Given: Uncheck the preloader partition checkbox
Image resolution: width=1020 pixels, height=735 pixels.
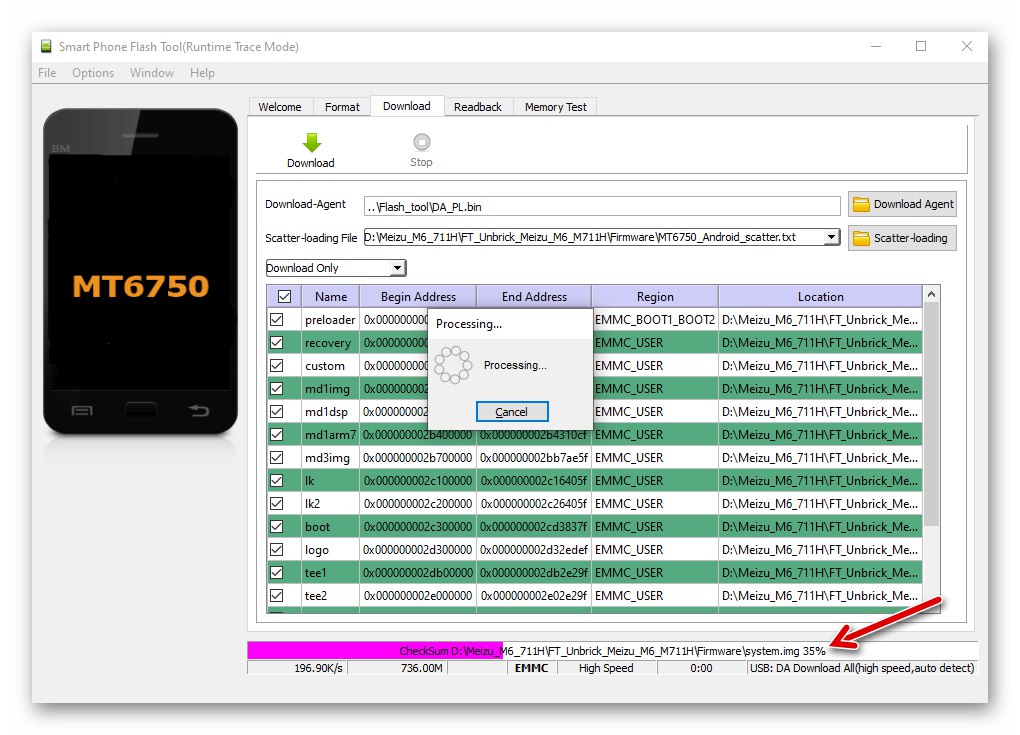Looking at the screenshot, I should point(277,319).
